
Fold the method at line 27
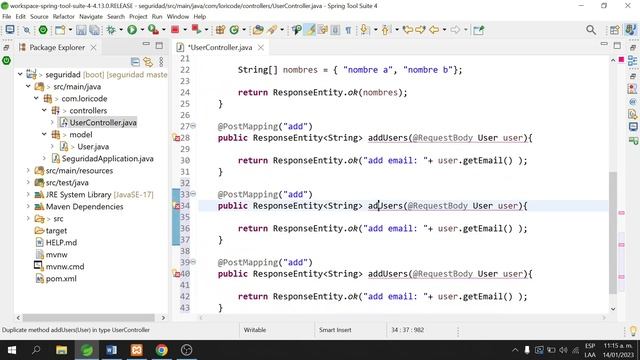[193, 126]
